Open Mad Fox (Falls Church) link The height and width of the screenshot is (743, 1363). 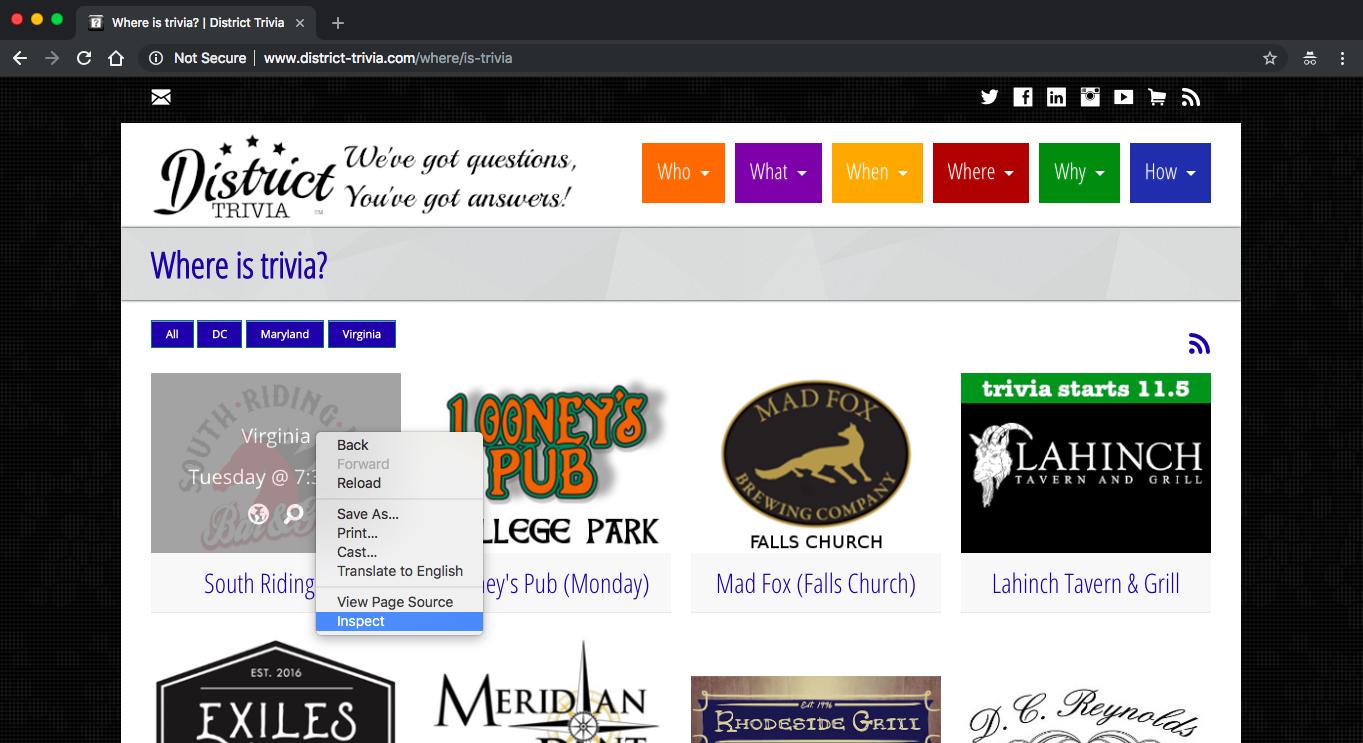[816, 584]
